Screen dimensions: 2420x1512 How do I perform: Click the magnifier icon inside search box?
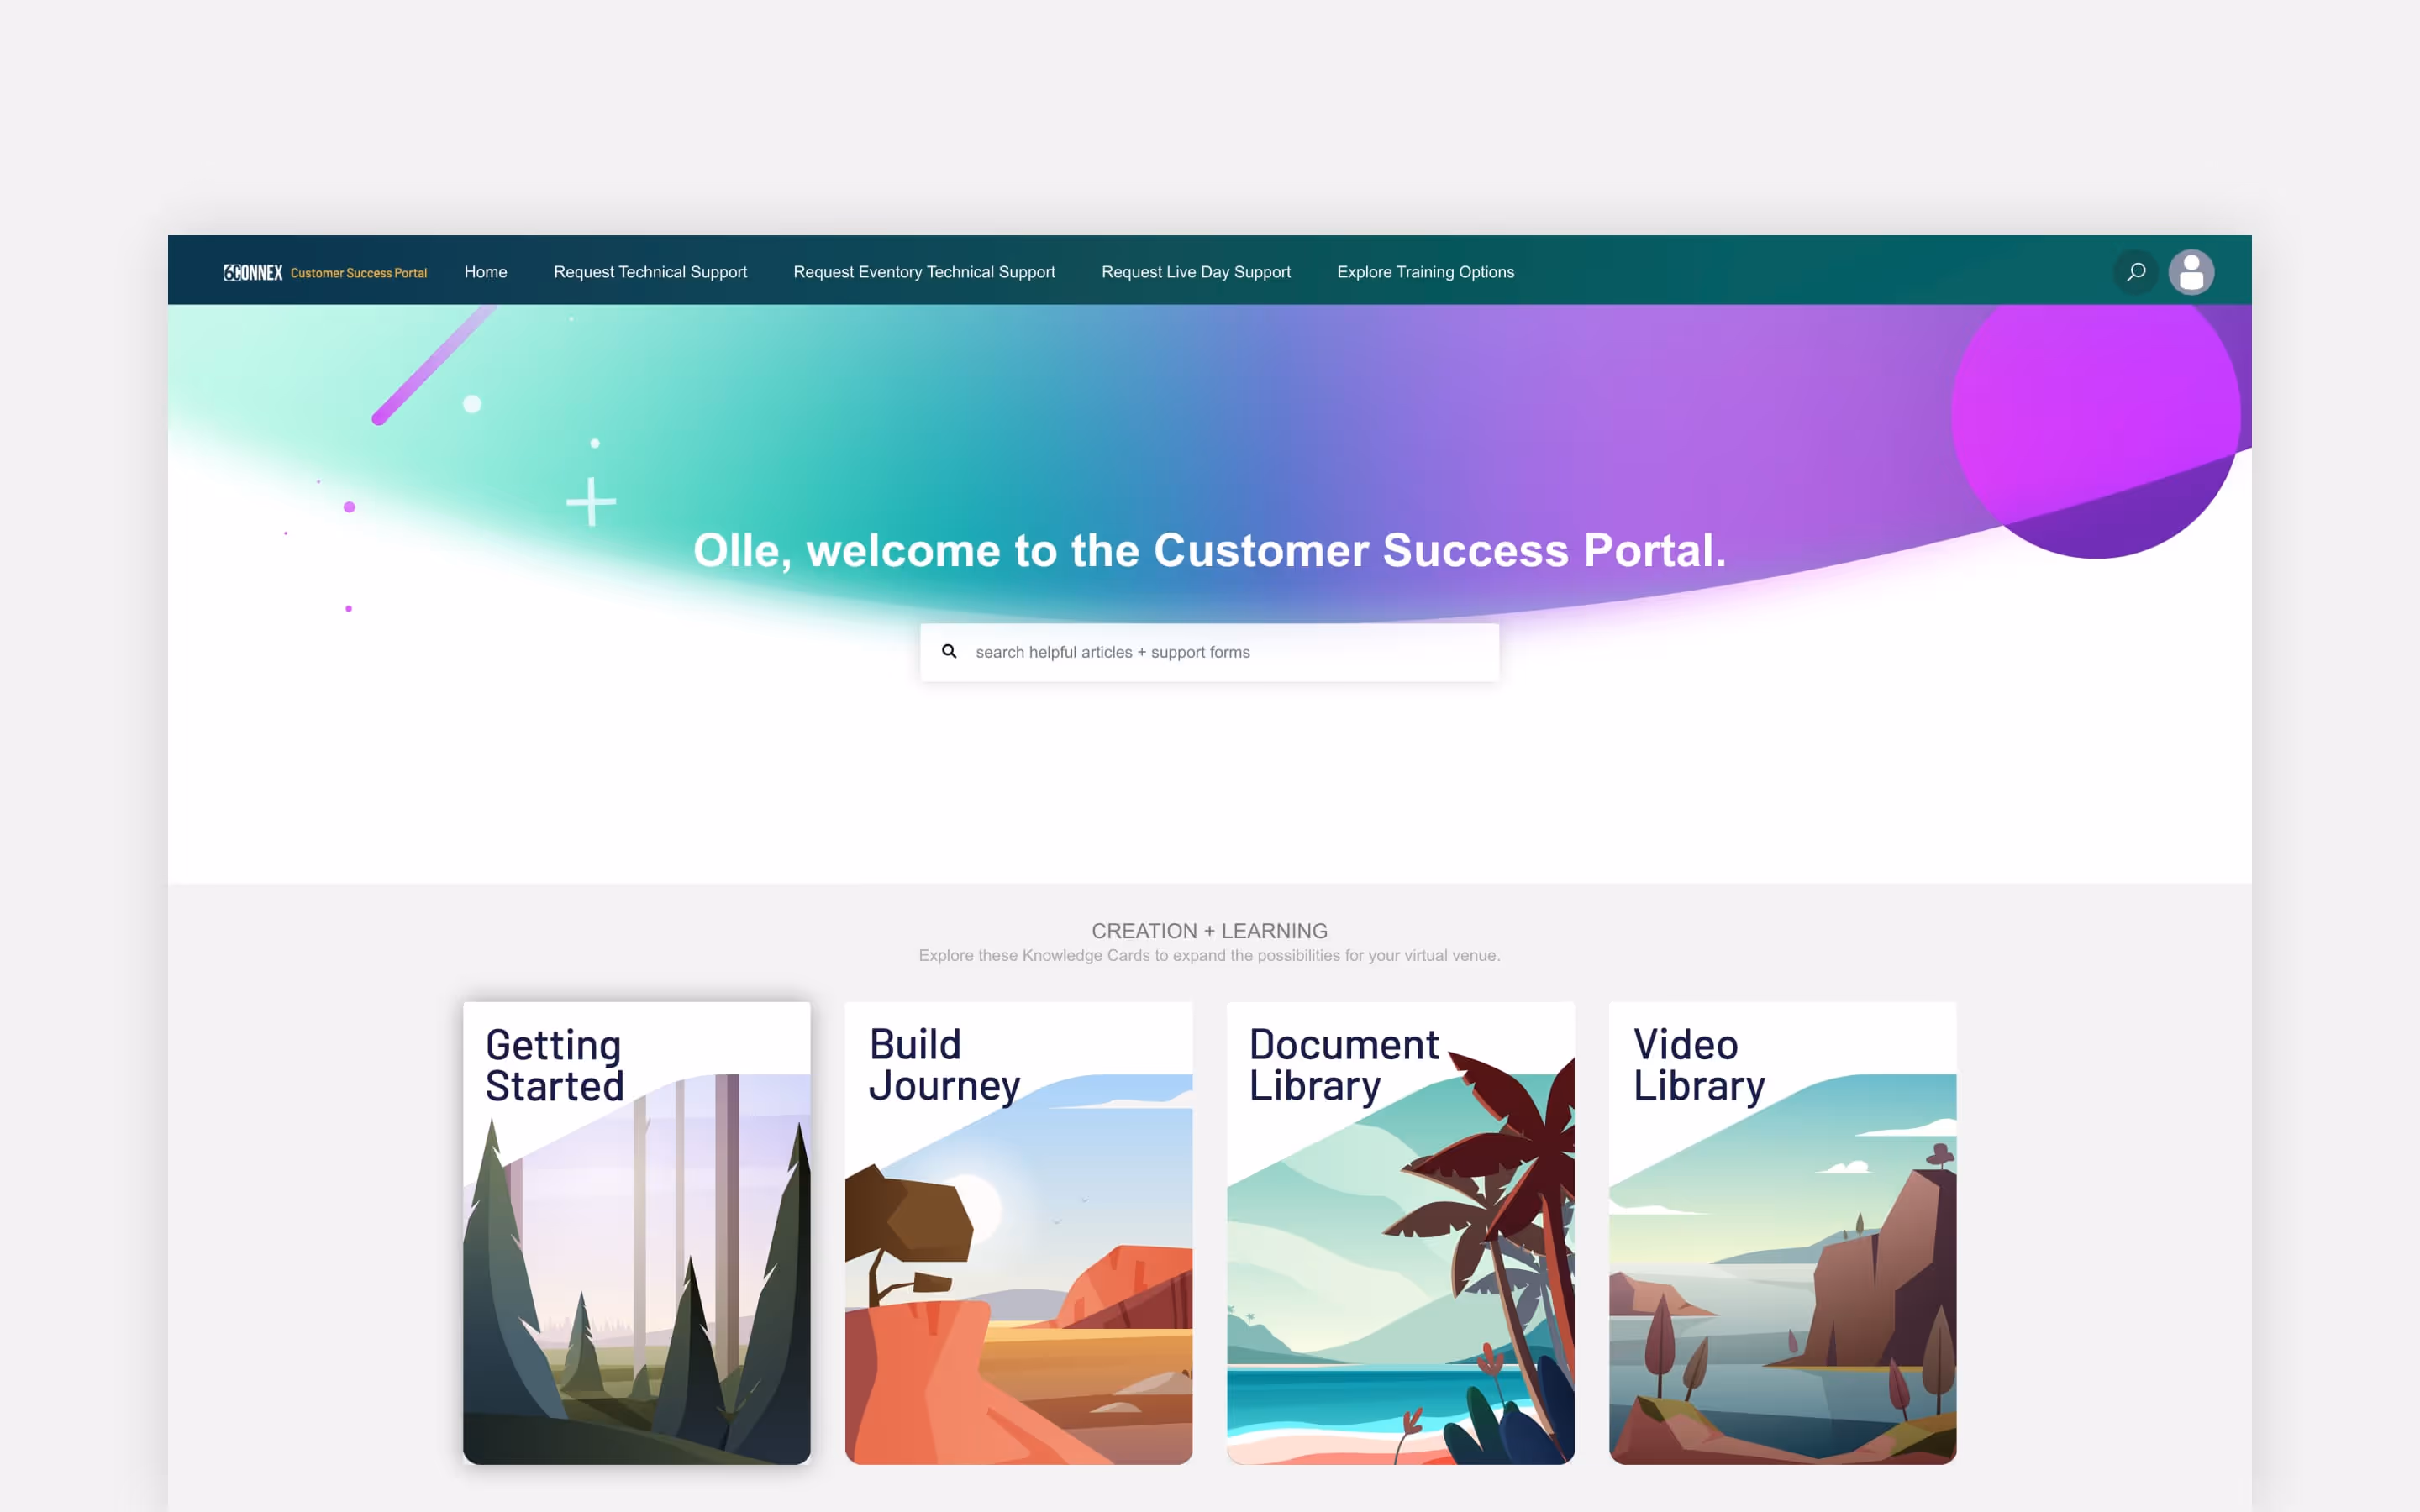pyautogui.click(x=949, y=652)
